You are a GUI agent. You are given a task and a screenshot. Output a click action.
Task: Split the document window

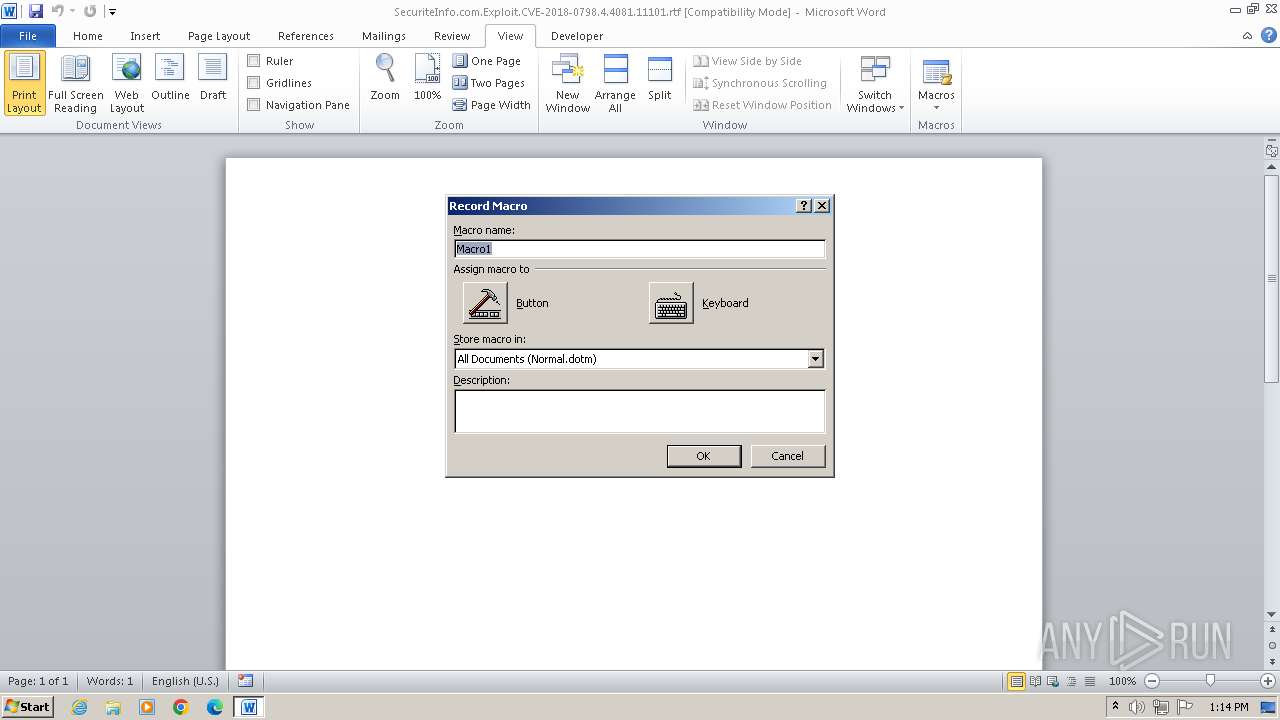660,78
